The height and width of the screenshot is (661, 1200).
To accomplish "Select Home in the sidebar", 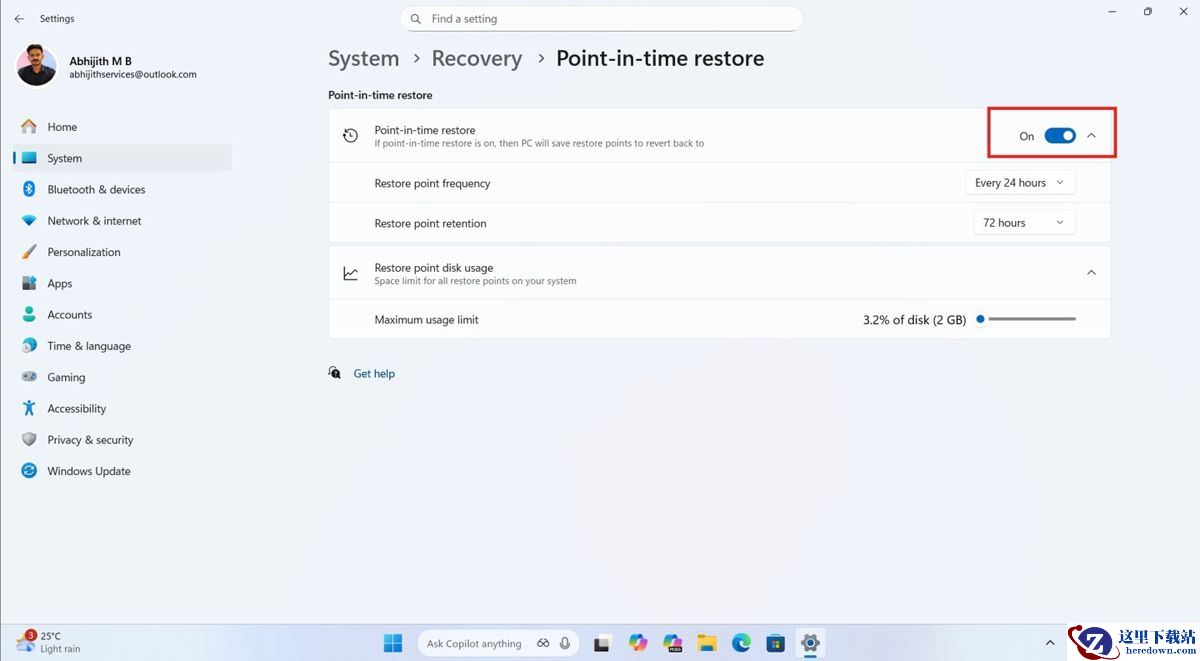I will [62, 127].
